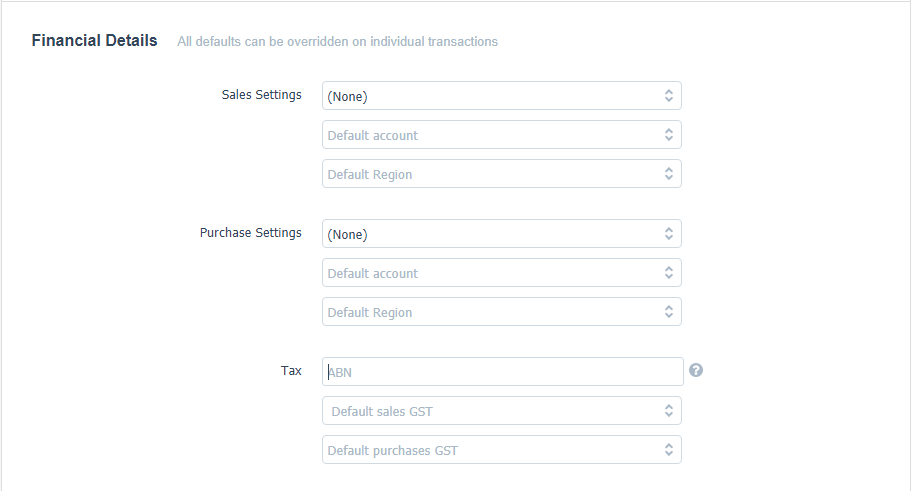Click up-down arrows on Default sales GST
The height and width of the screenshot is (491, 911).
coord(669,411)
